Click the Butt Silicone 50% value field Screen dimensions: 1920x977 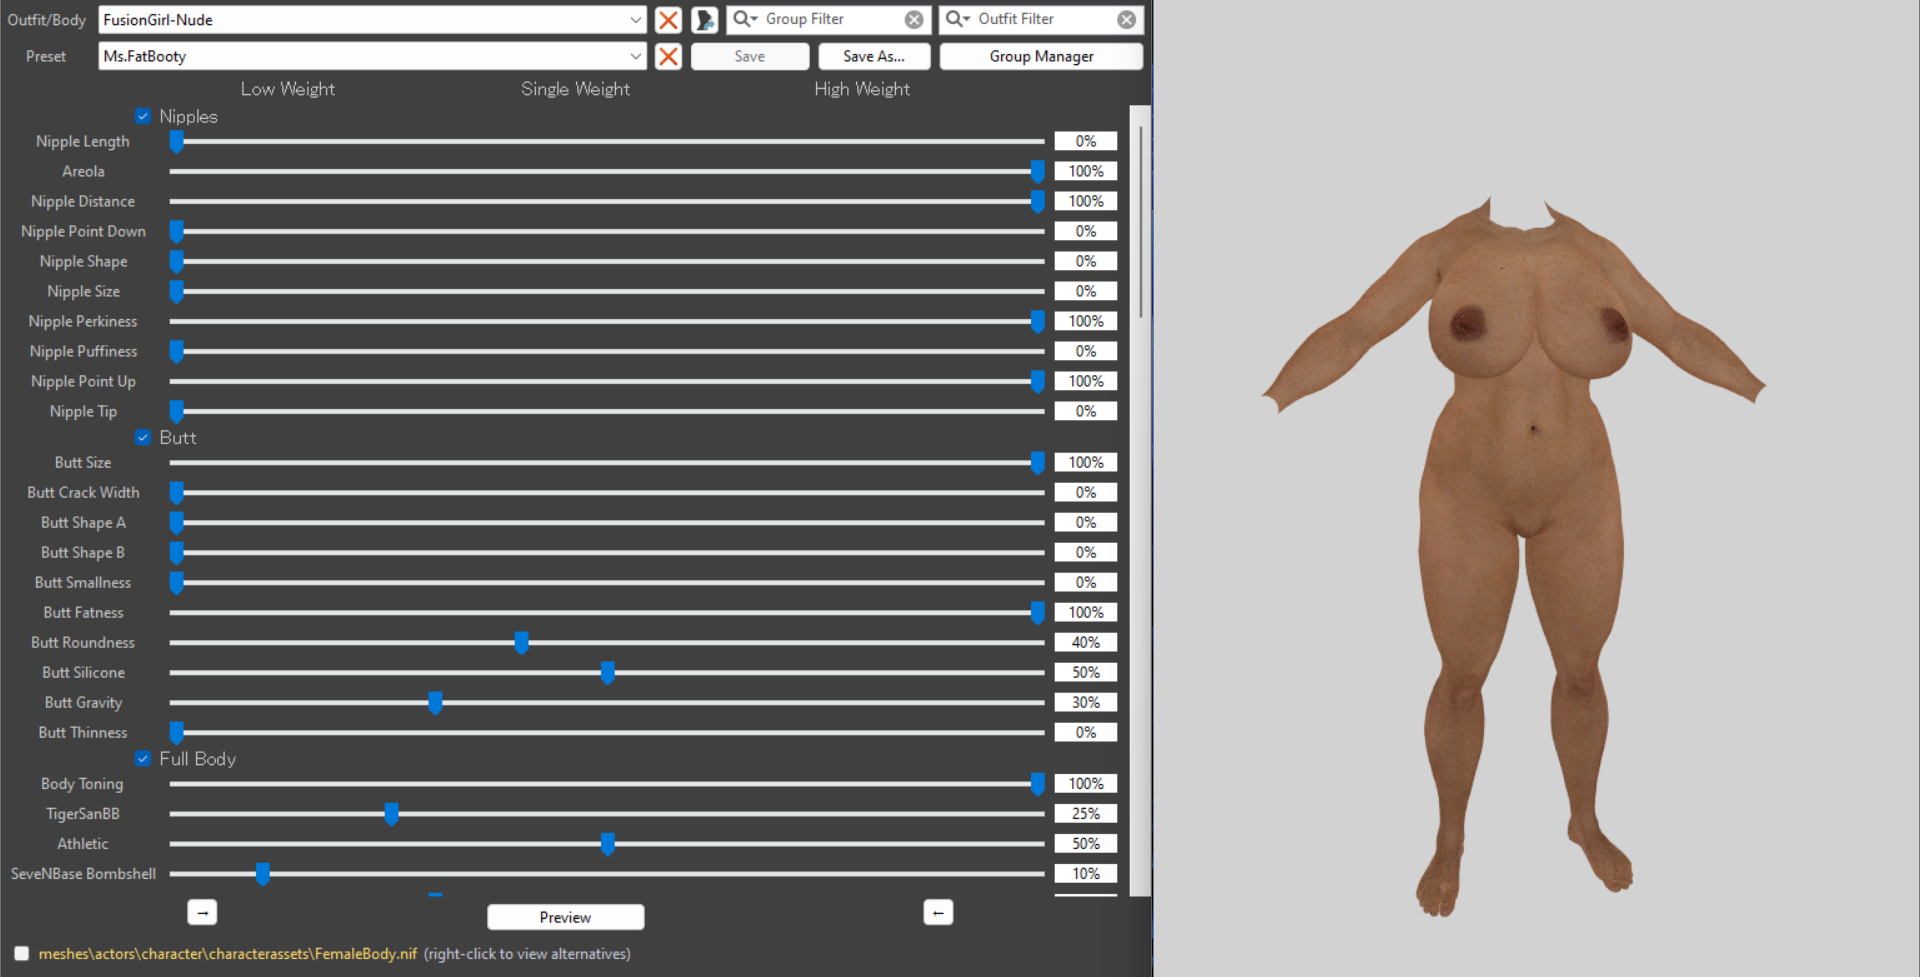click(1086, 672)
